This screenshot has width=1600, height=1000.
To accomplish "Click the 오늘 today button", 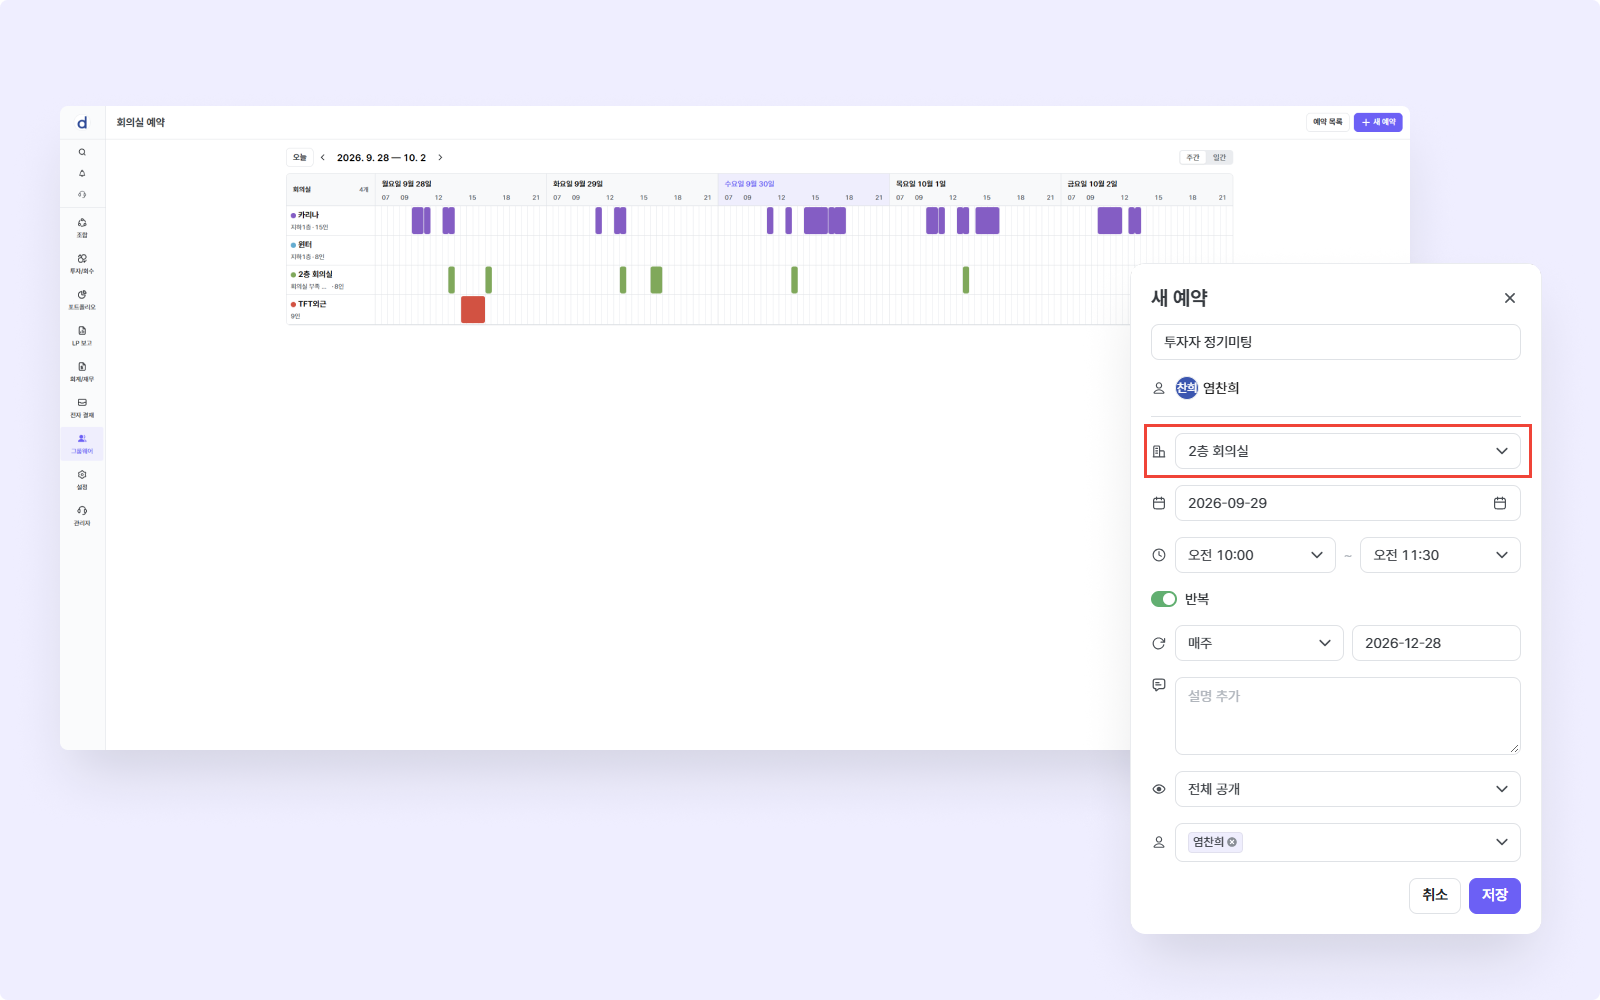I will point(300,157).
